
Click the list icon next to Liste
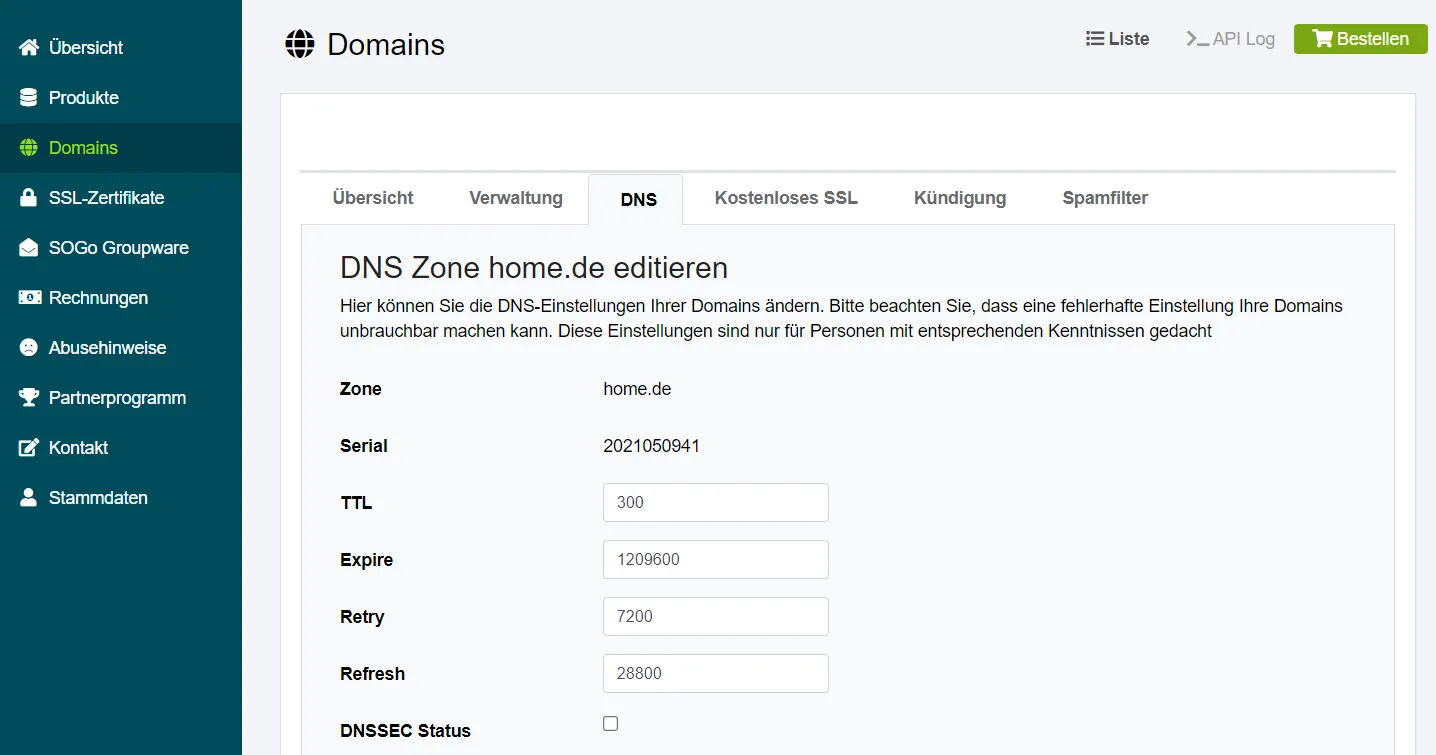(x=1095, y=39)
